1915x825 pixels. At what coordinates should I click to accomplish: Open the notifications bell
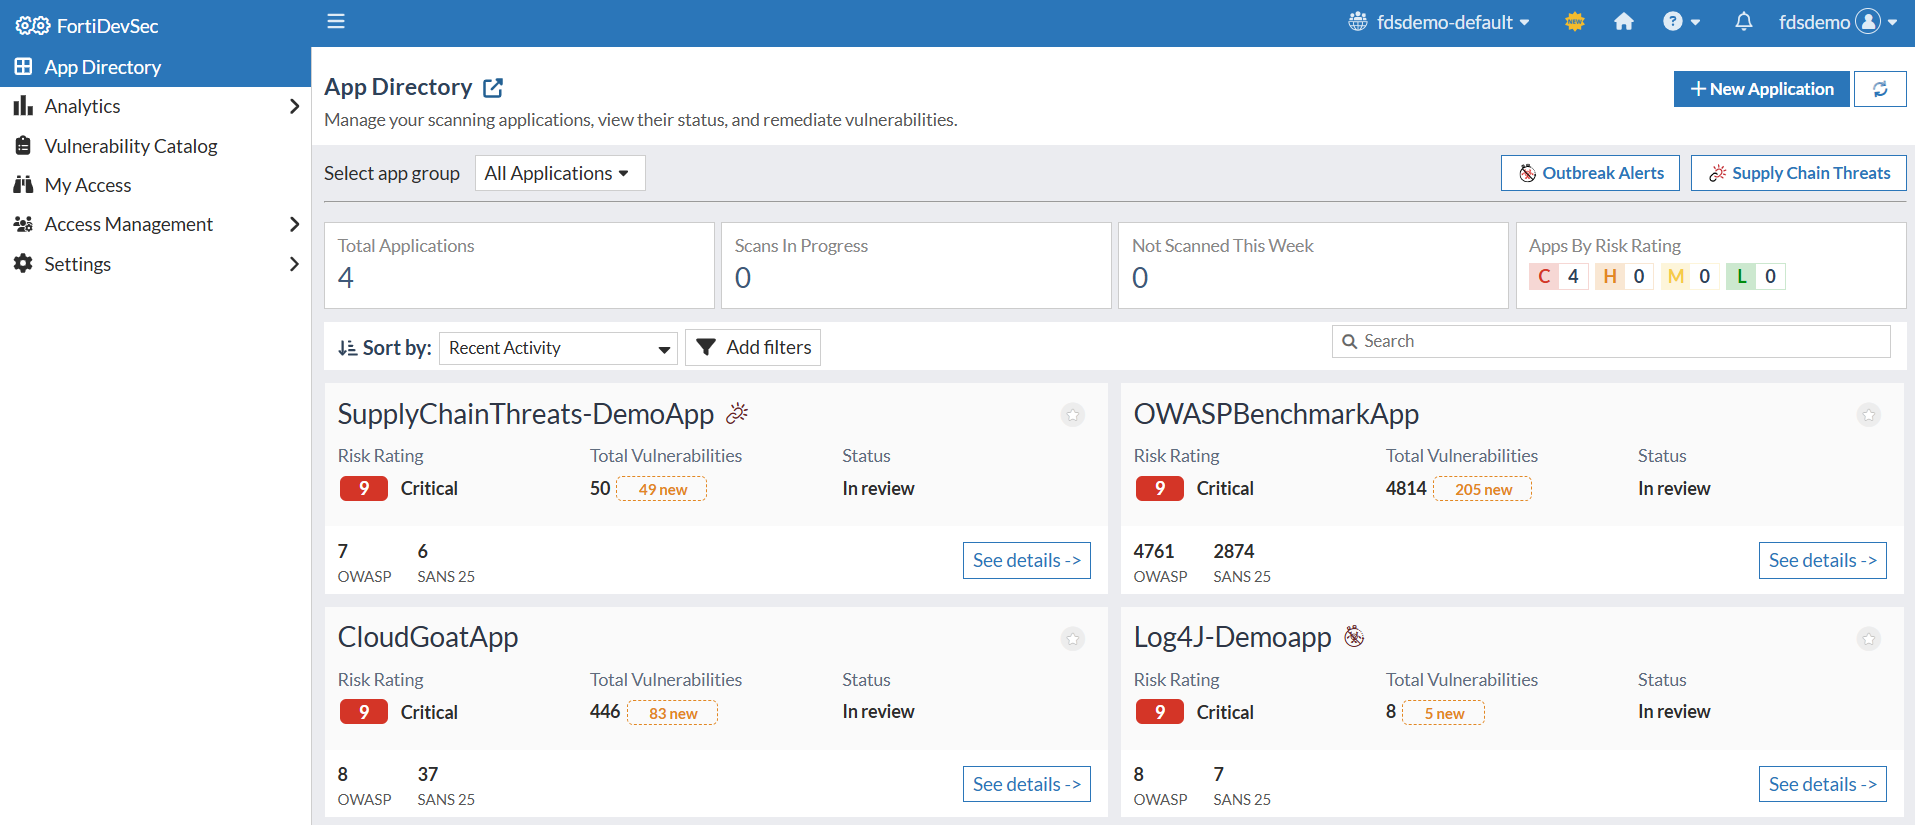tap(1743, 21)
